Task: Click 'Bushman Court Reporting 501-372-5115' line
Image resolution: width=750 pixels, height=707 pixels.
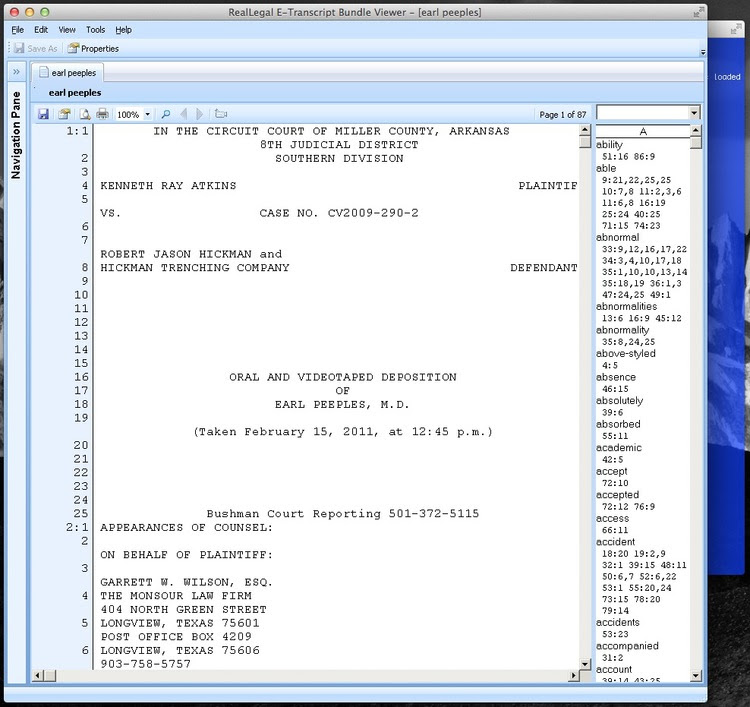Action: (x=343, y=514)
